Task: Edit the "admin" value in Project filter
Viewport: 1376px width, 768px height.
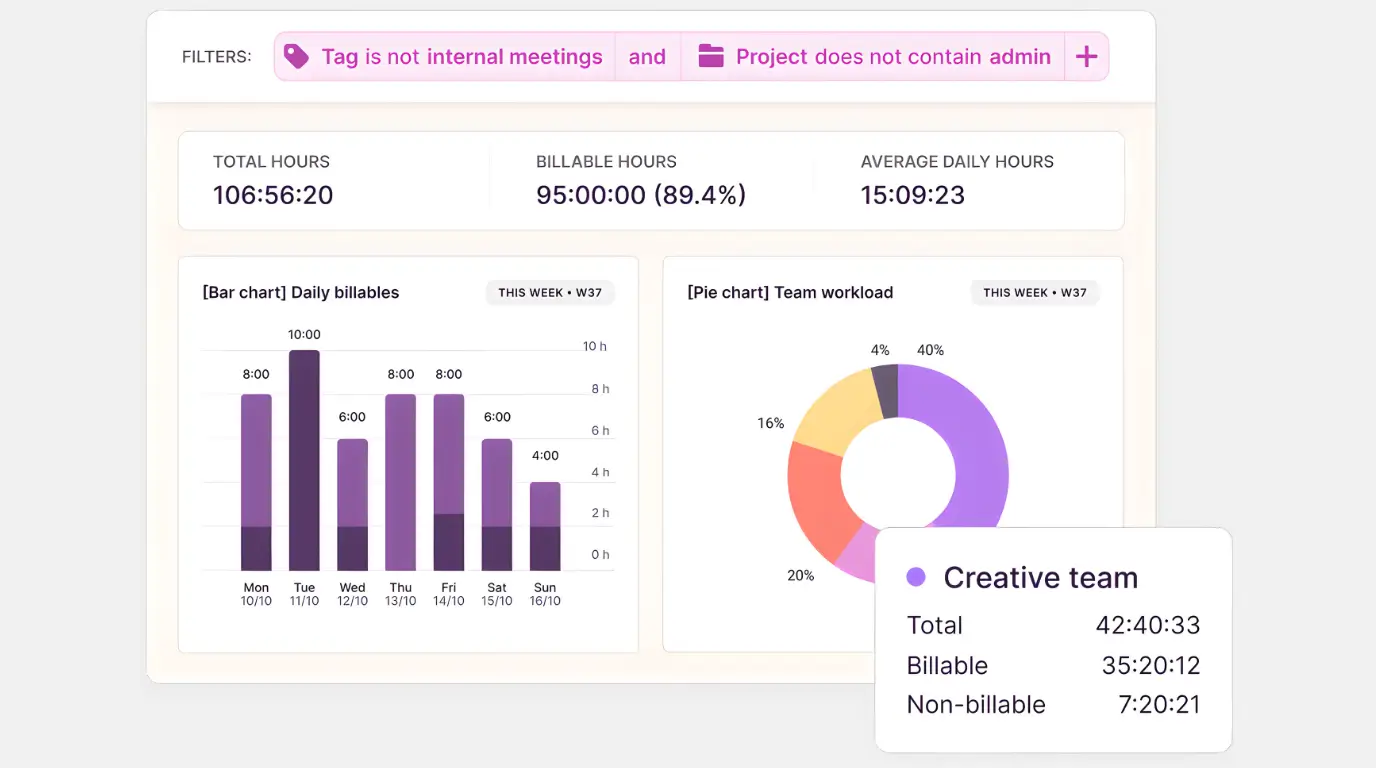Action: pos(1022,56)
